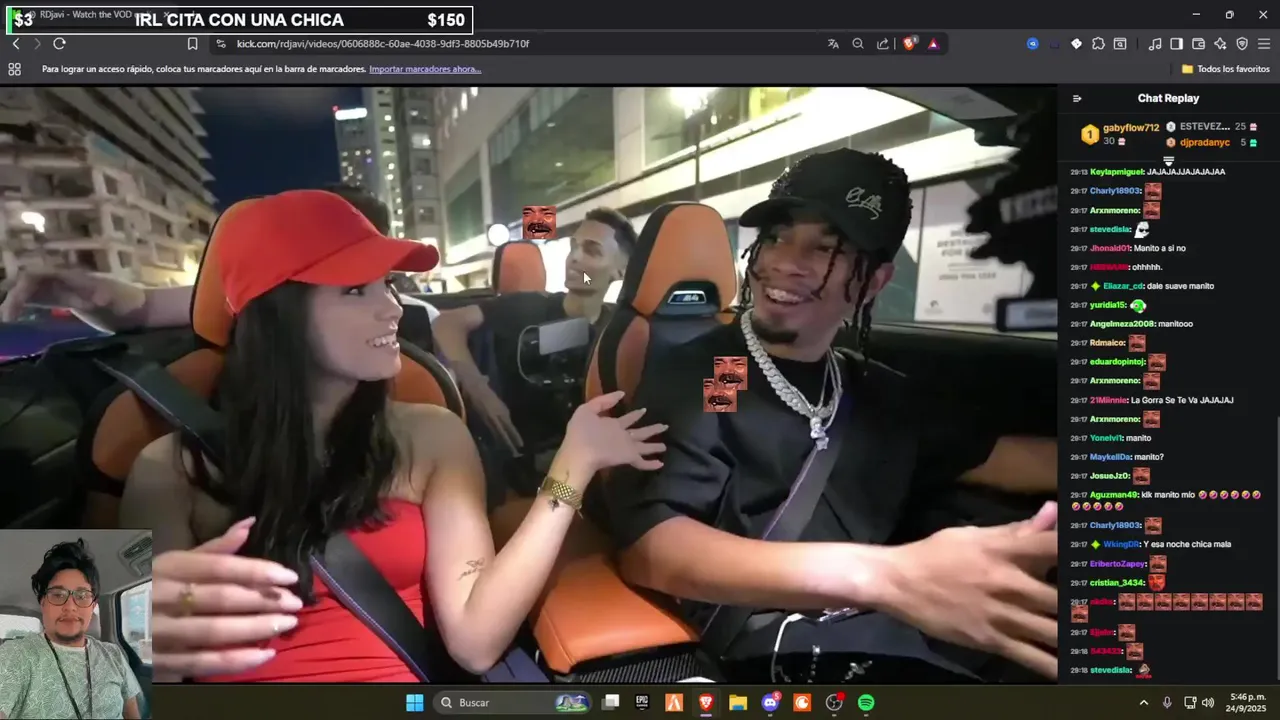
Task: Open Leo AI sparkle icon
Action: [1220, 44]
